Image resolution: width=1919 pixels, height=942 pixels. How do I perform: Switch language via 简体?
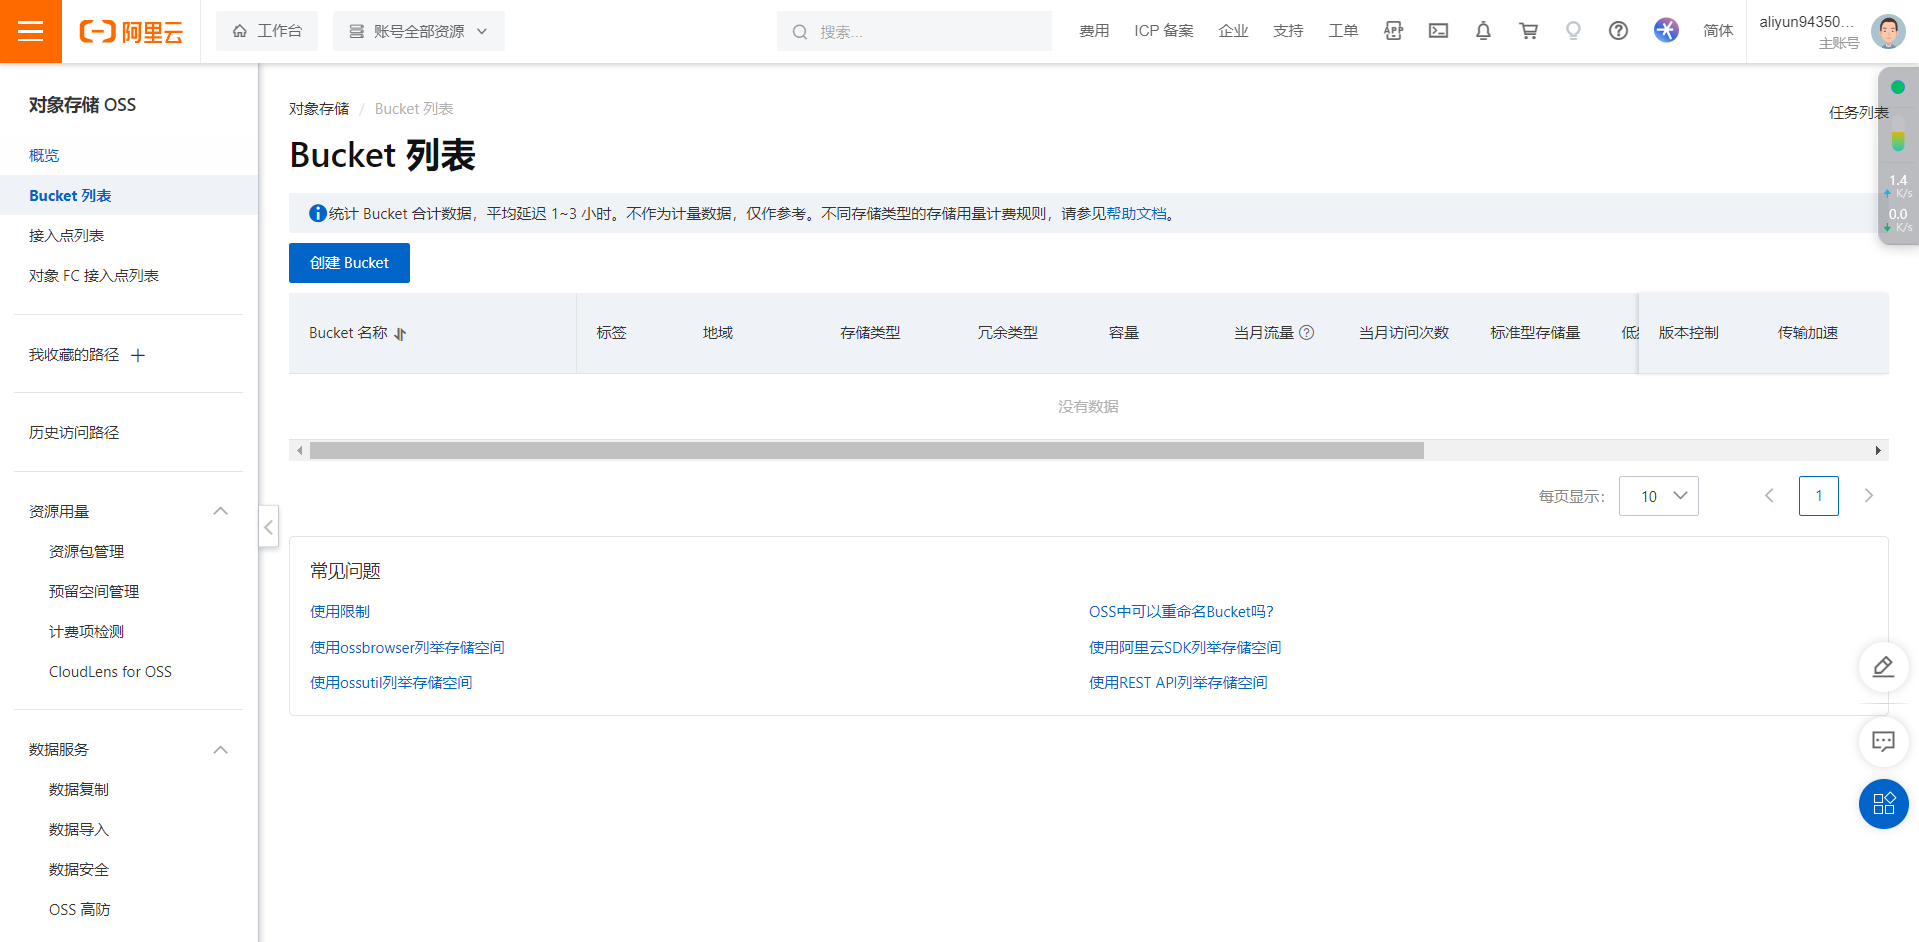coord(1718,31)
